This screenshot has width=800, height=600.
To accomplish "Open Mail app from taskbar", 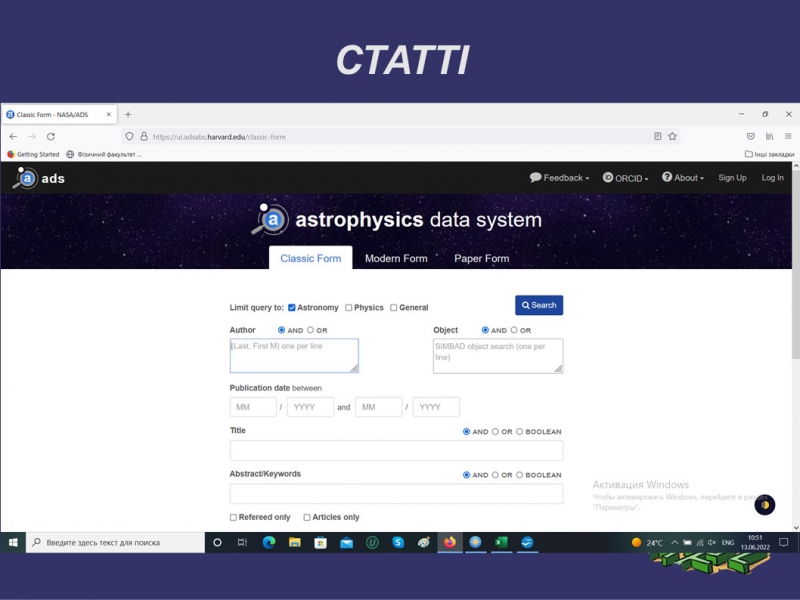I will (x=346, y=543).
